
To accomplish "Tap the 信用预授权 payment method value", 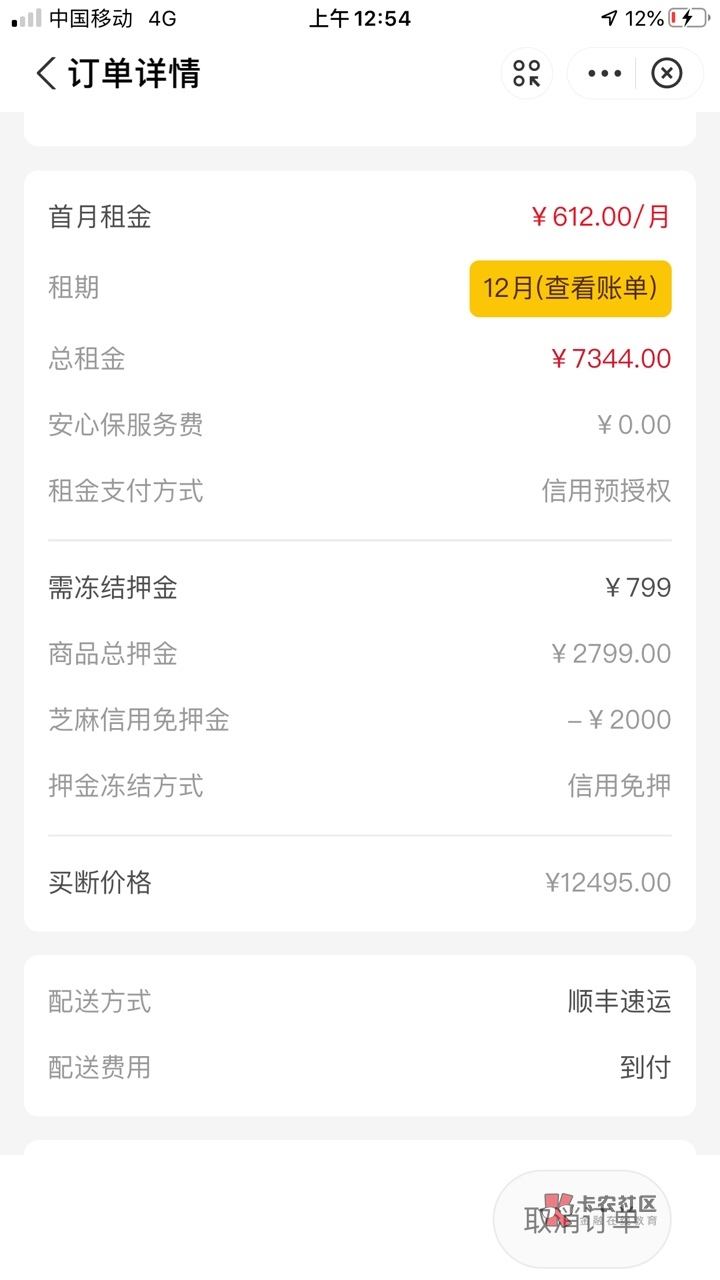I will [606, 491].
